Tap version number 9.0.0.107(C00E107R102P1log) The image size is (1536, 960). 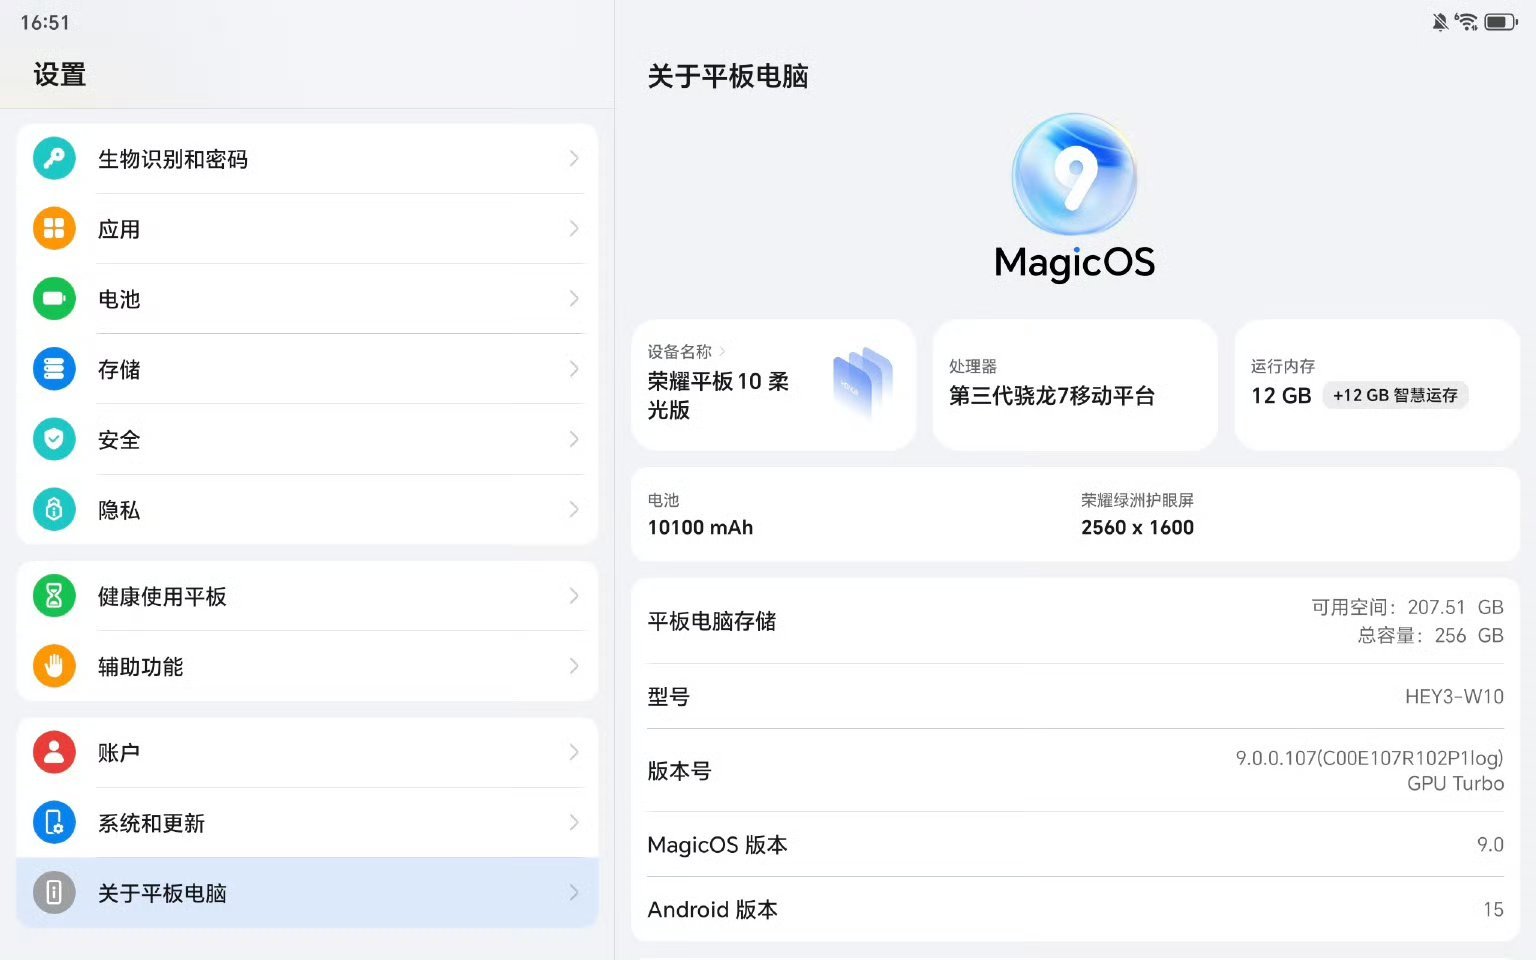(1369, 758)
